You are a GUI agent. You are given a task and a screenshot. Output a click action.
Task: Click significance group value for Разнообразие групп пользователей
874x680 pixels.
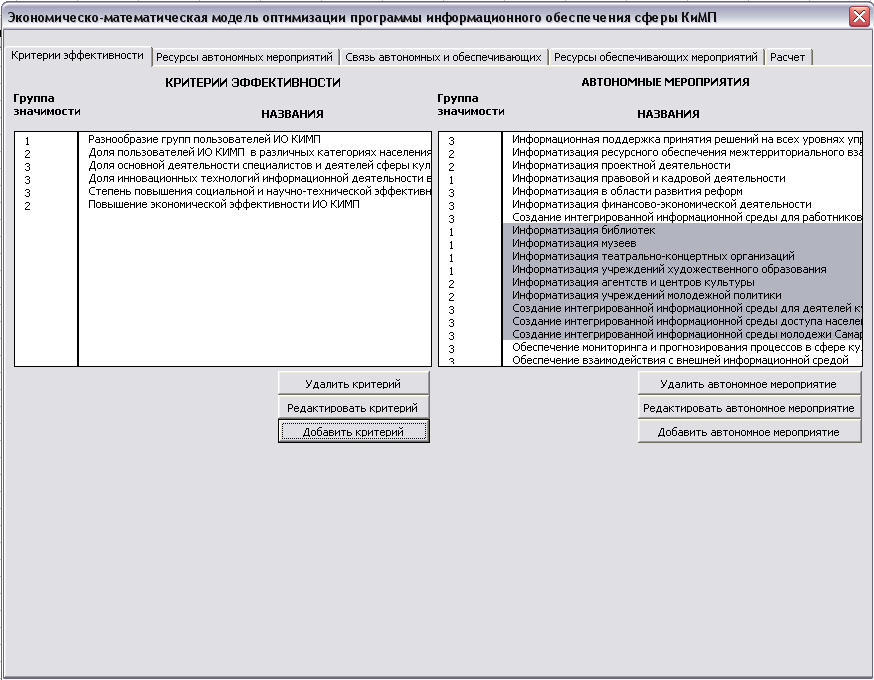coord(27,142)
